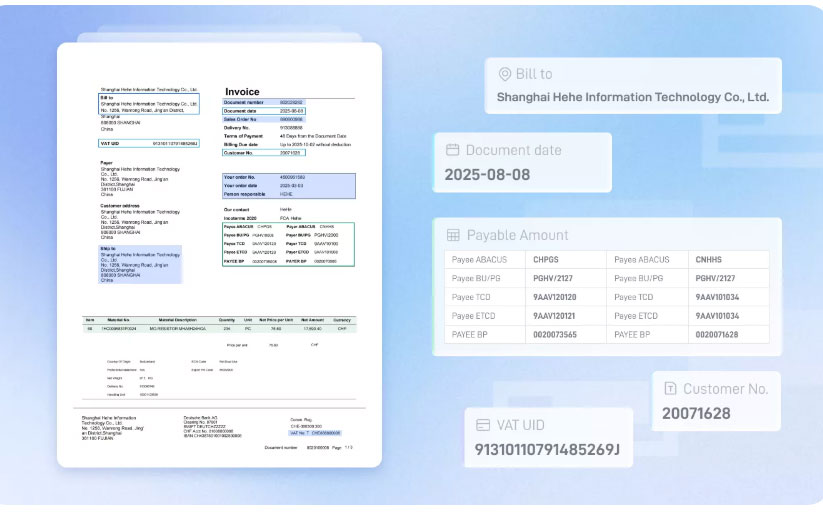Screen dimensions: 823x517
Task: Click the green item line row in invoice table
Action: point(219,329)
